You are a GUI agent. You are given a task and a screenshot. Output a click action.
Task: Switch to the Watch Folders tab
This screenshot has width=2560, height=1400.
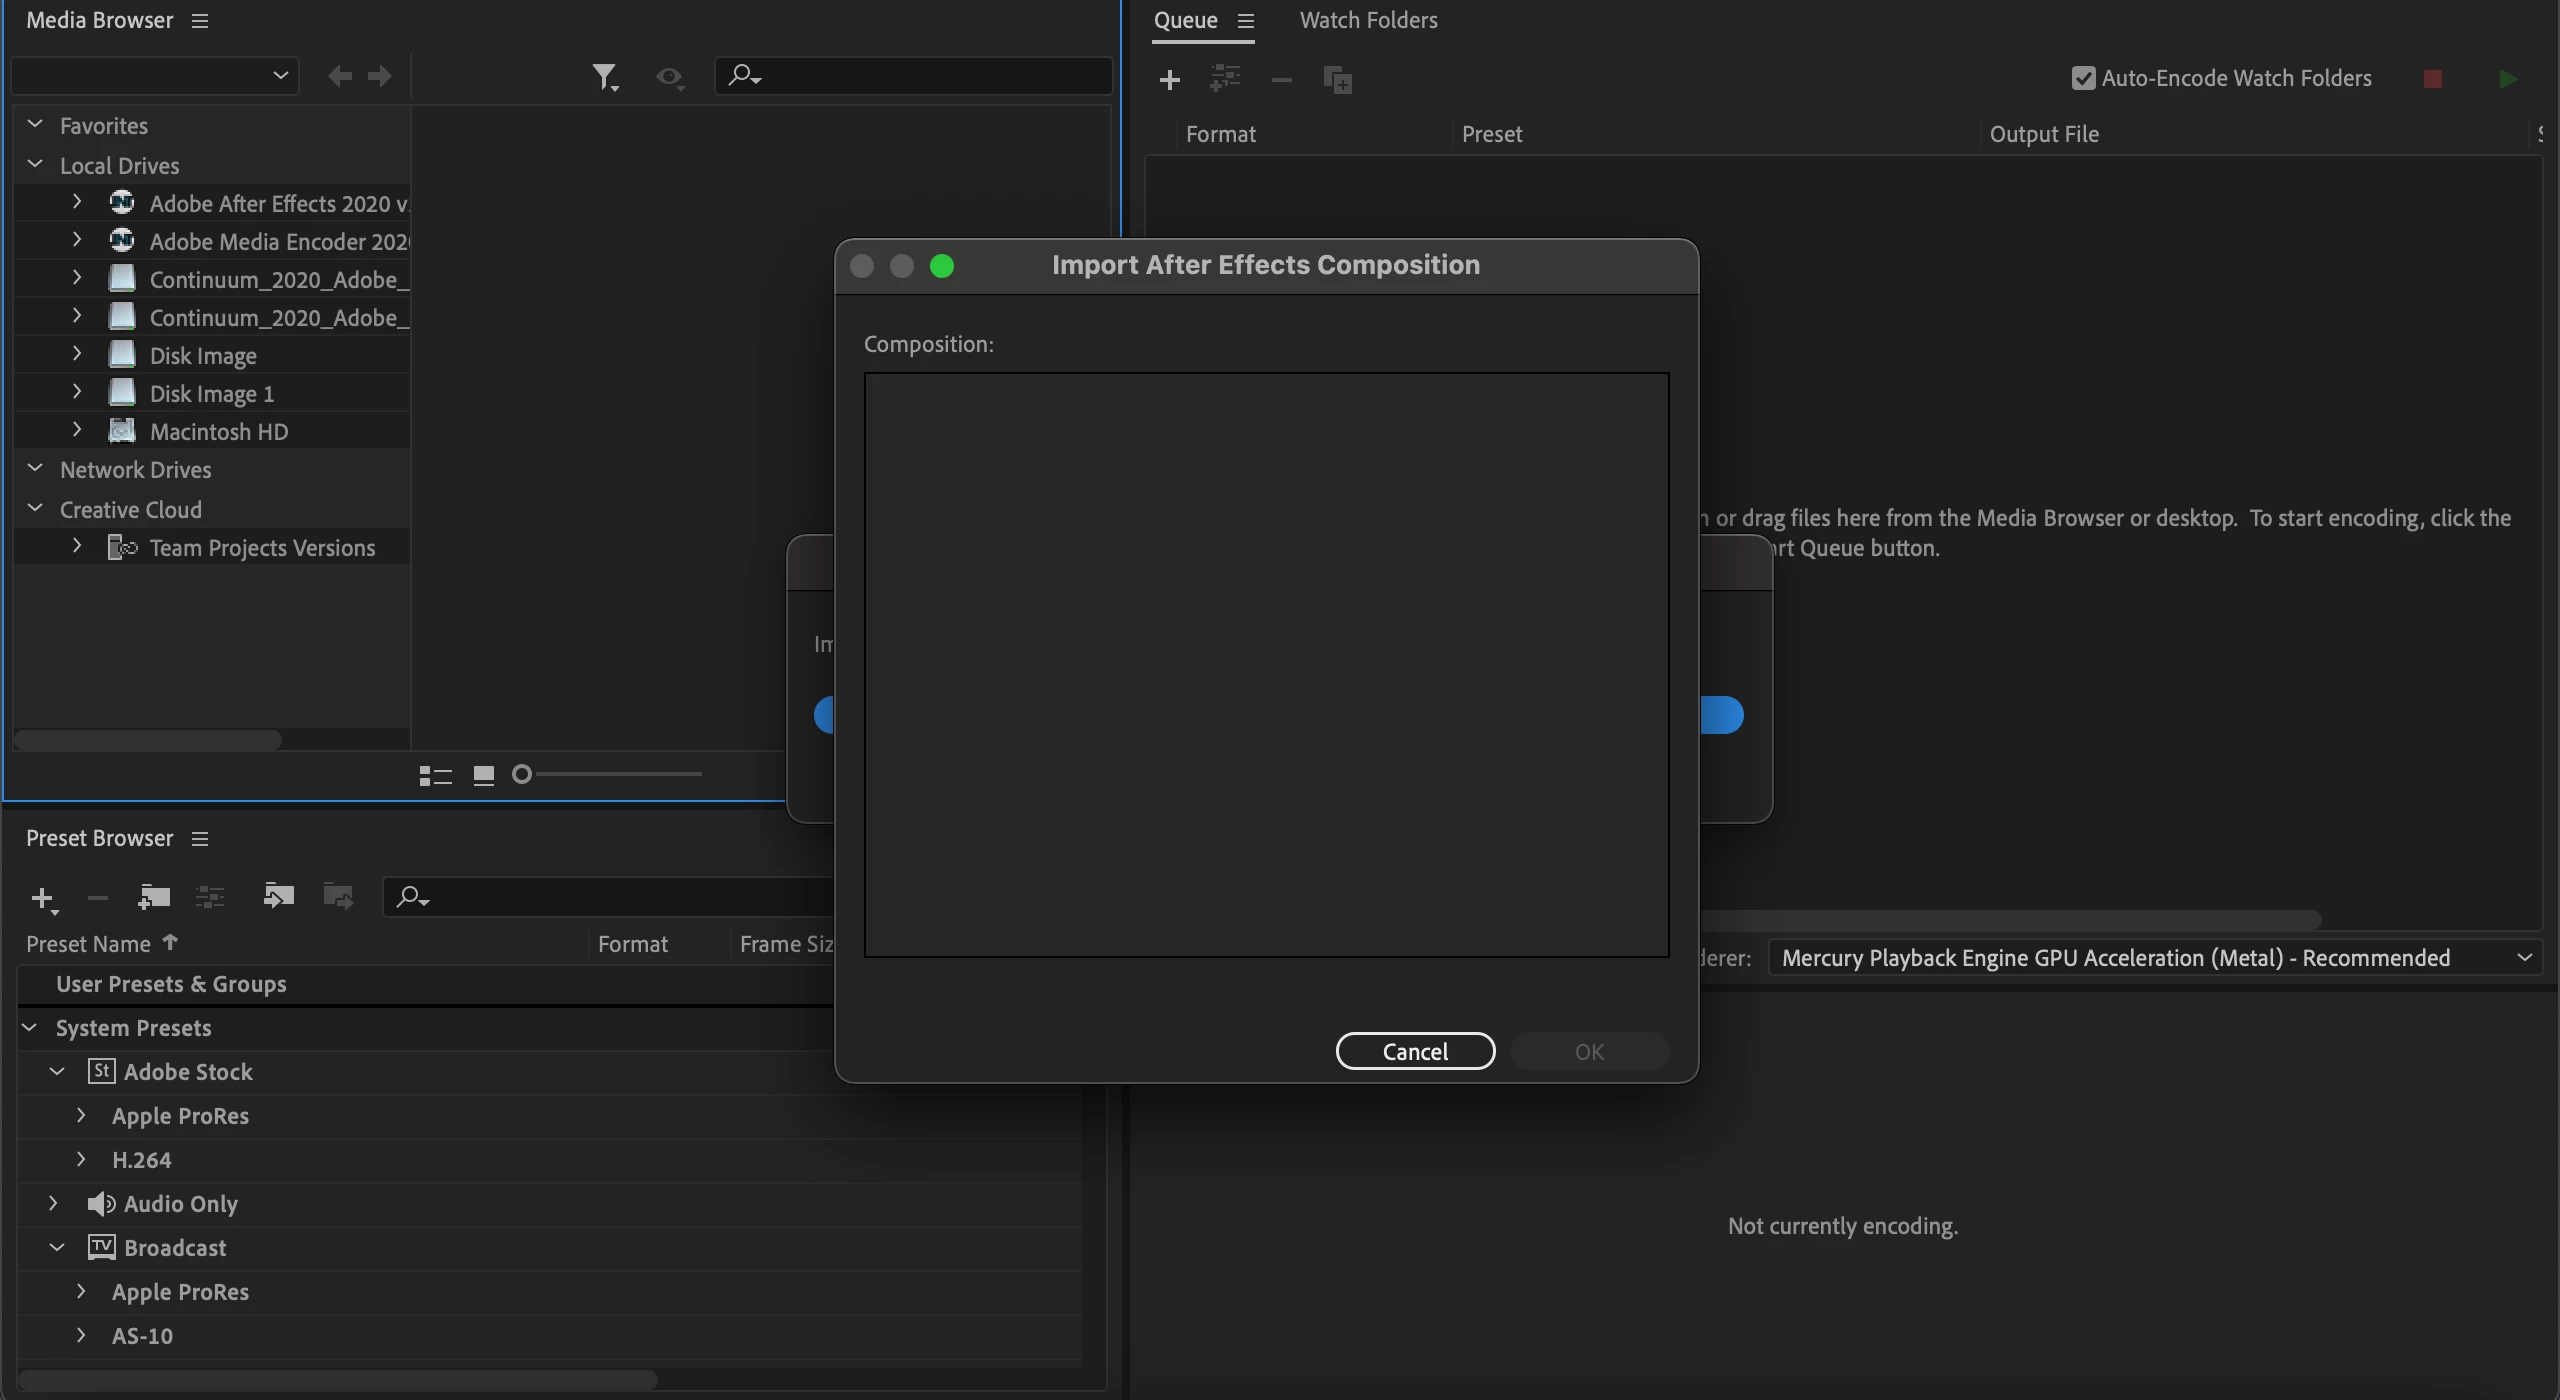(1368, 20)
